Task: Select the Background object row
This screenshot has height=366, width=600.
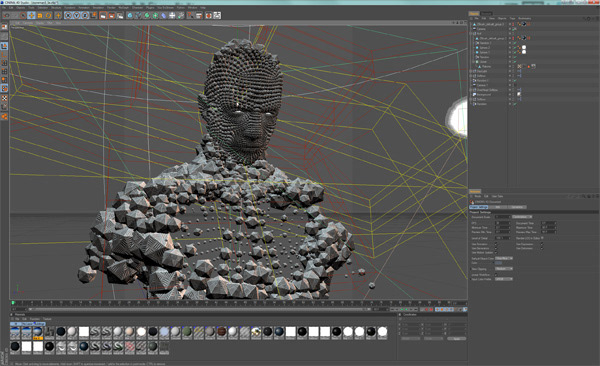Action: 483,95
